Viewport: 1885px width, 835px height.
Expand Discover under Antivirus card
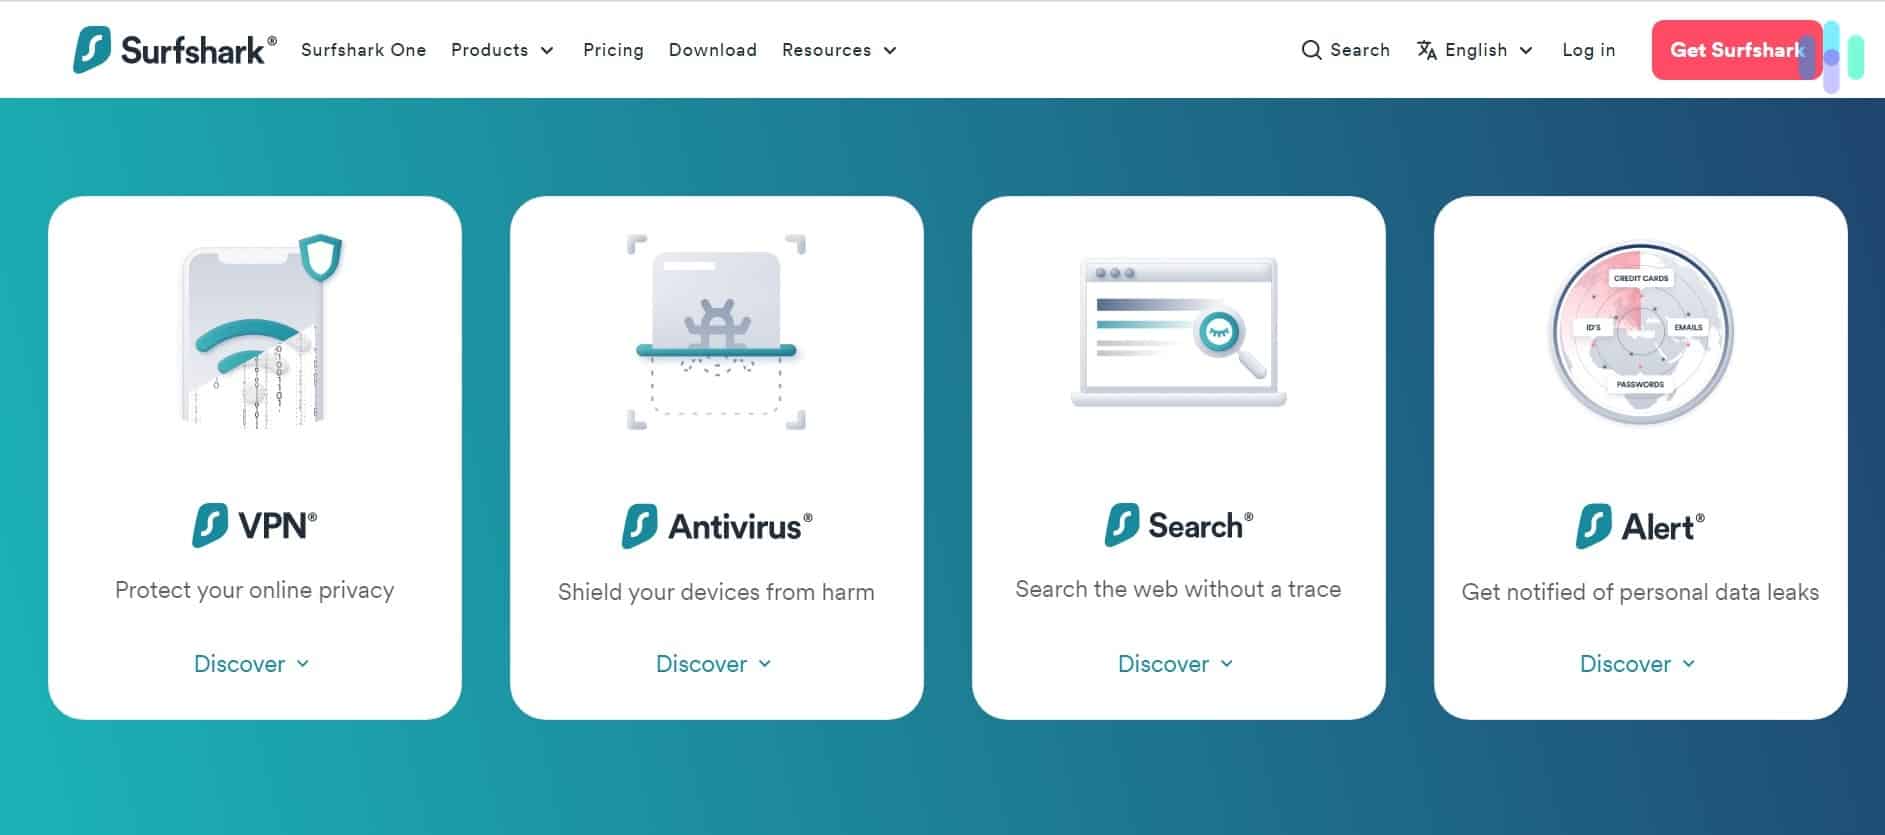point(714,664)
